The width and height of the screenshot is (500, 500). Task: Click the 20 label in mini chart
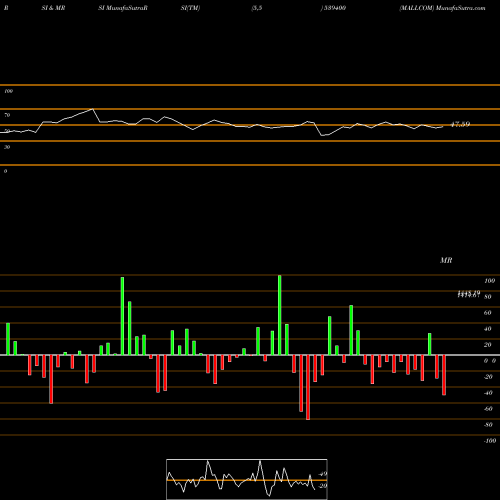click(x=323, y=486)
